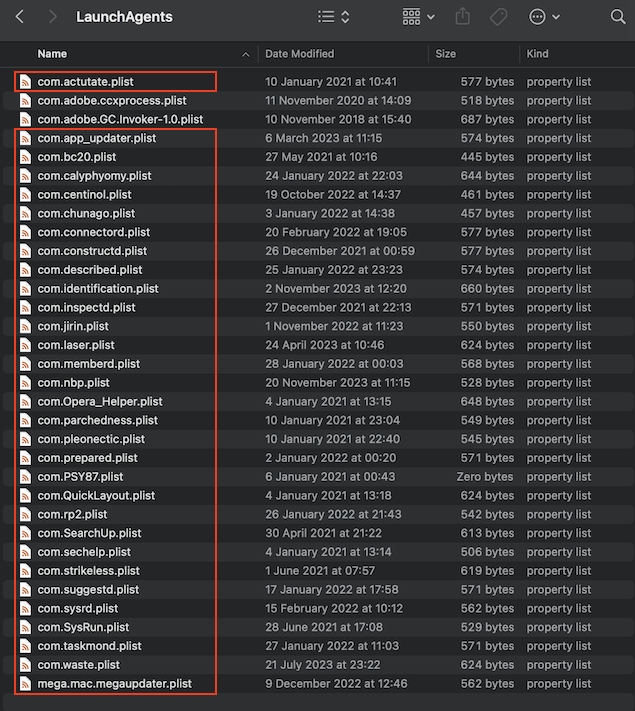Go forward with the right chevron

tap(53, 17)
